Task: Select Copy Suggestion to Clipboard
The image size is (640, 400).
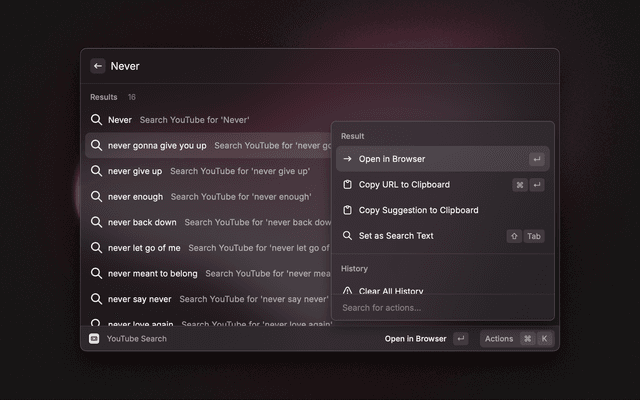Action: pyautogui.click(x=418, y=211)
